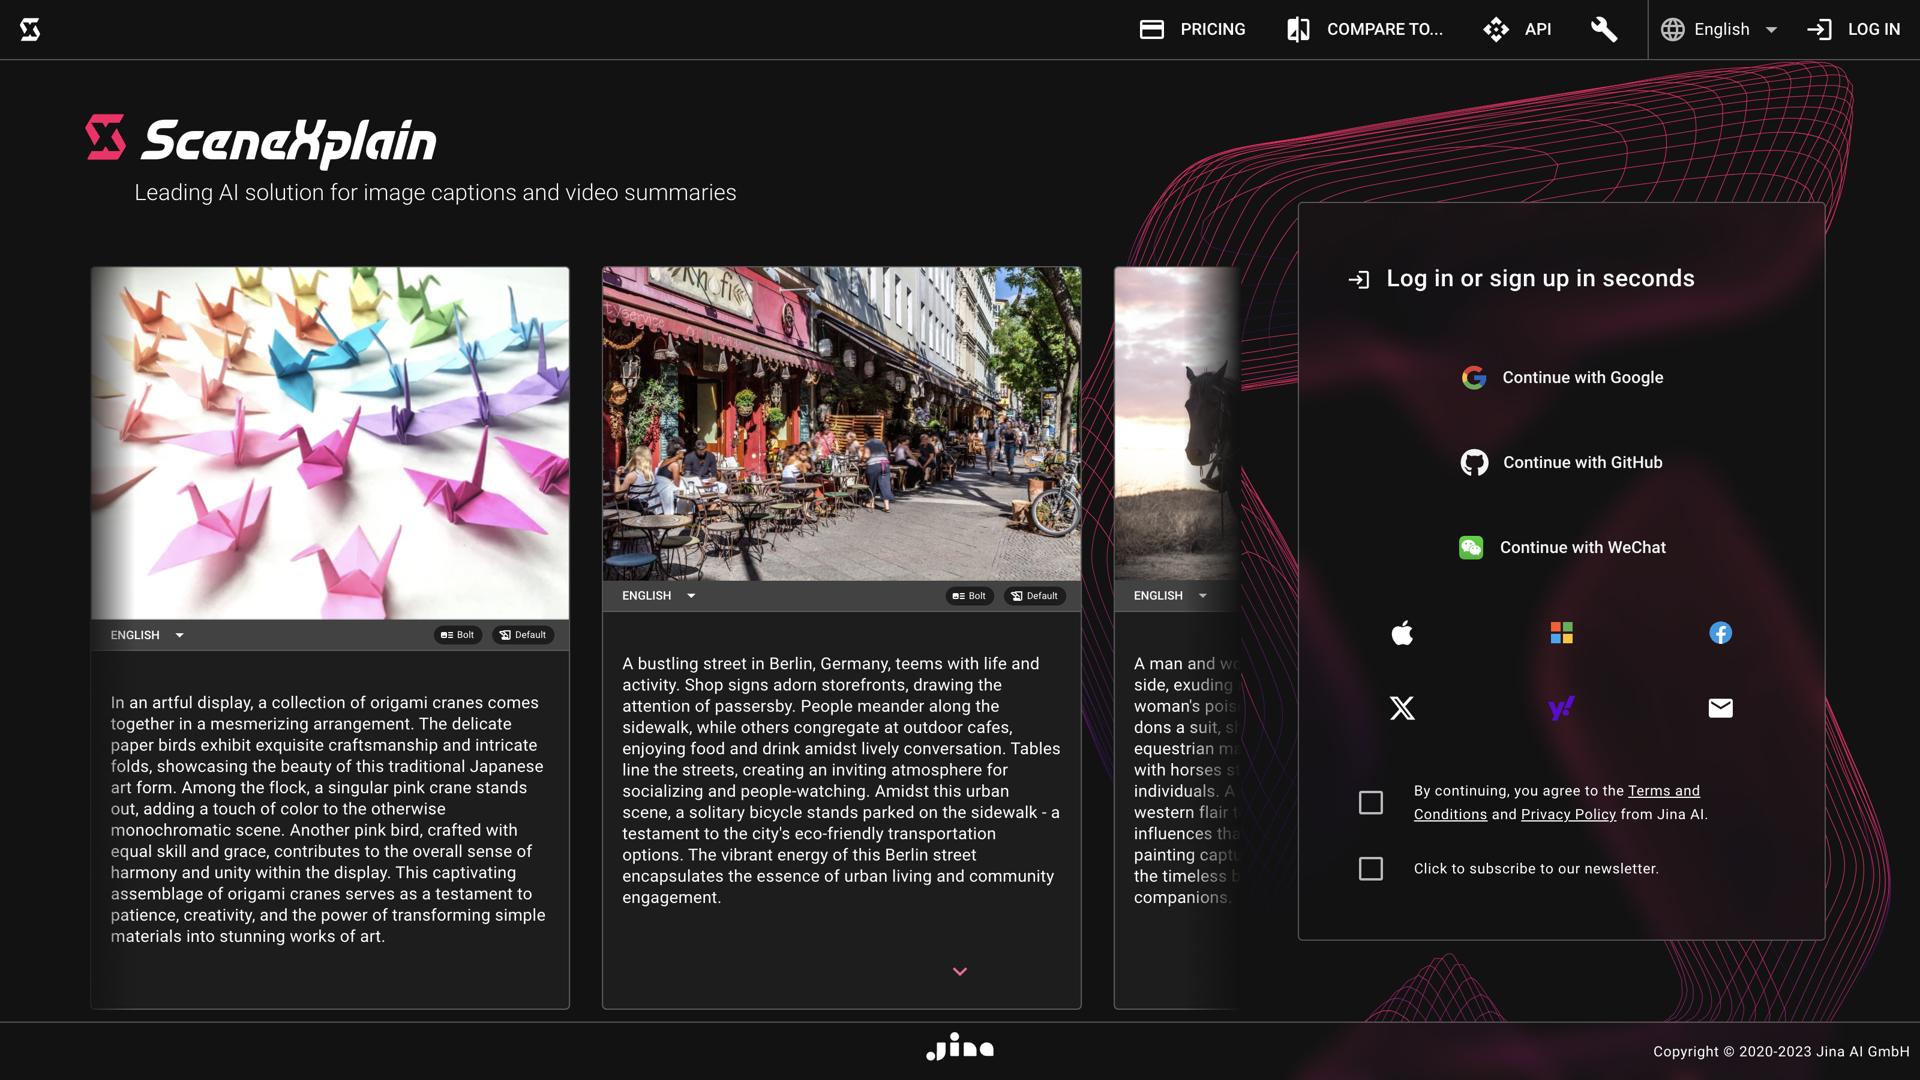
Task: Sign in with the X icon
Action: pos(1402,708)
